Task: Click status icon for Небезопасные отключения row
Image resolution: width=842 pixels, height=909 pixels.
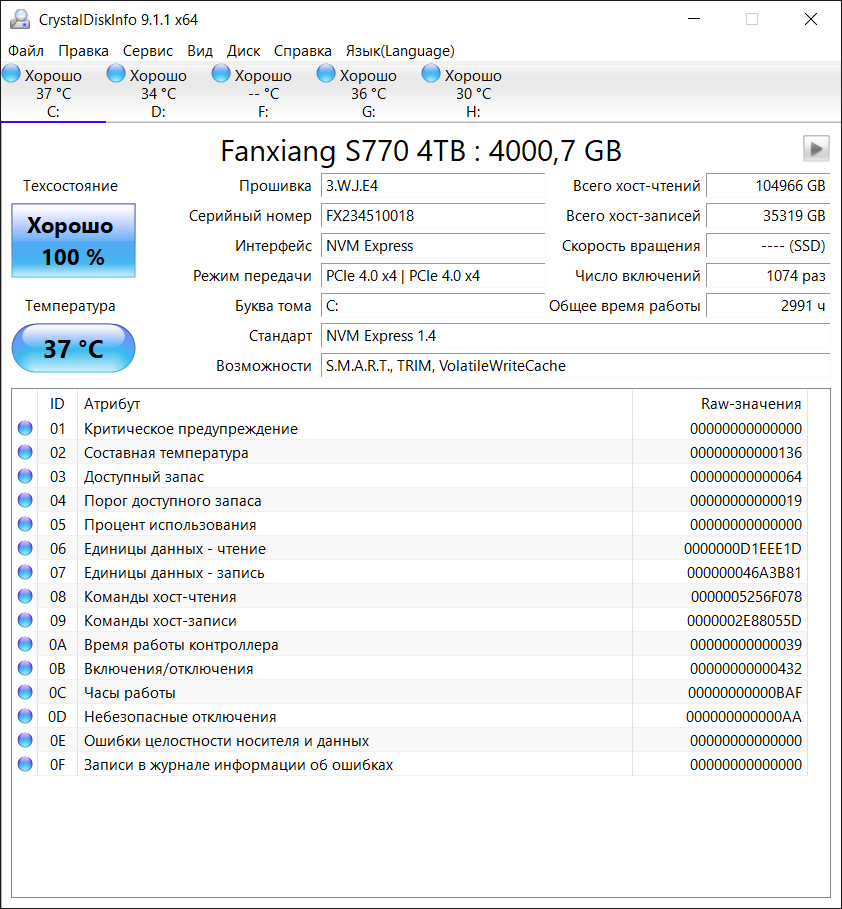Action: [x=25, y=717]
